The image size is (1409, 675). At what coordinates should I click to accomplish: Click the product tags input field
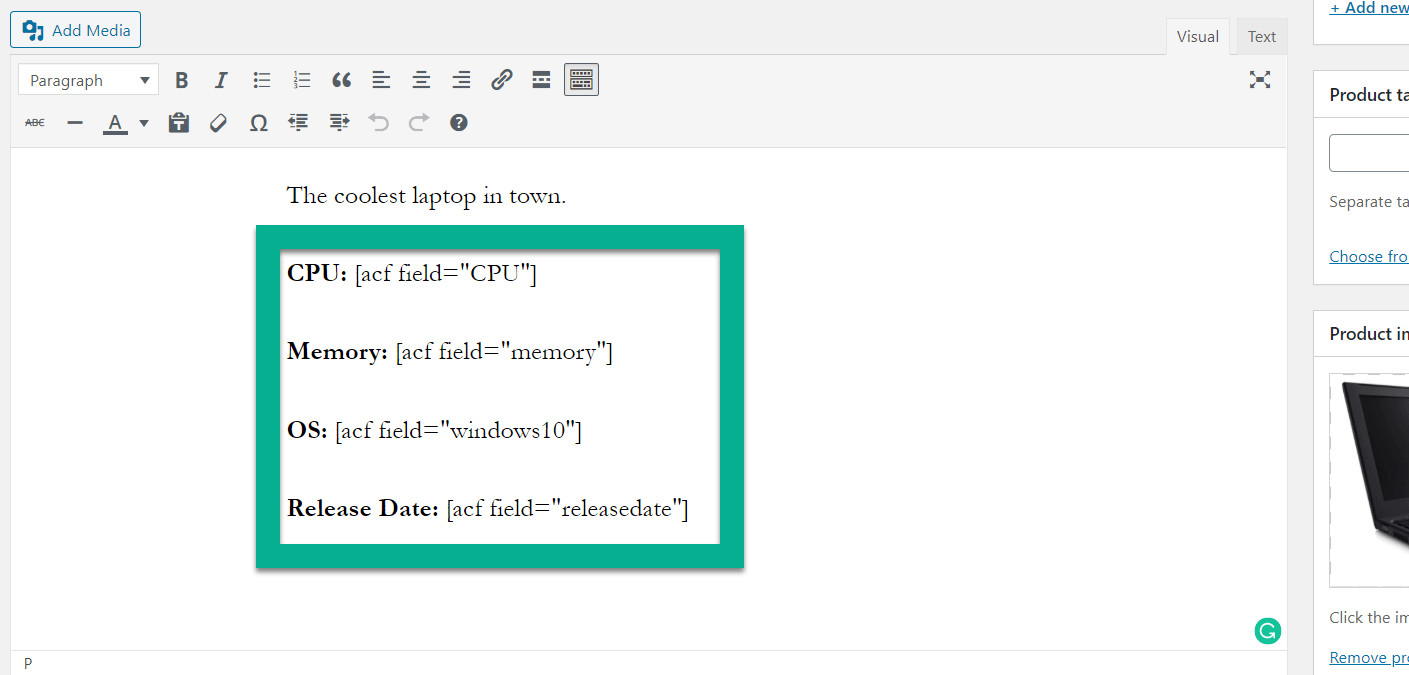[1369, 153]
